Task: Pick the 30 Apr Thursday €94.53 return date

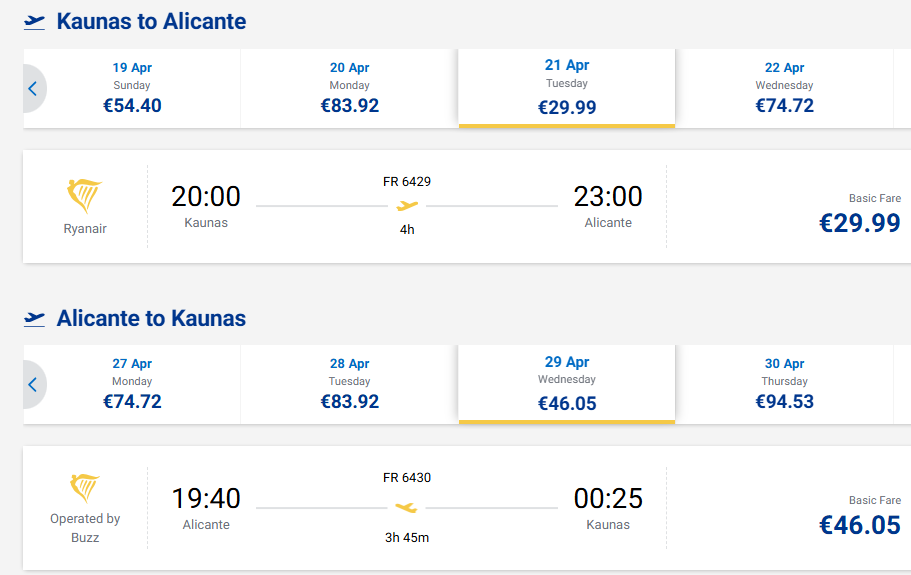Action: click(x=784, y=384)
